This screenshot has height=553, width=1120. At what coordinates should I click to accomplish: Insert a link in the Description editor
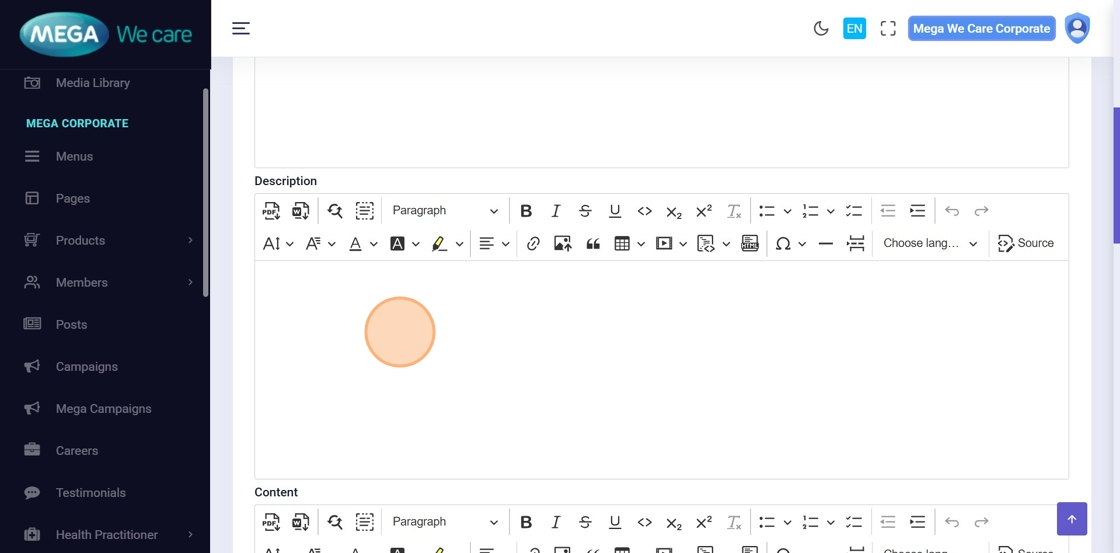coord(533,244)
